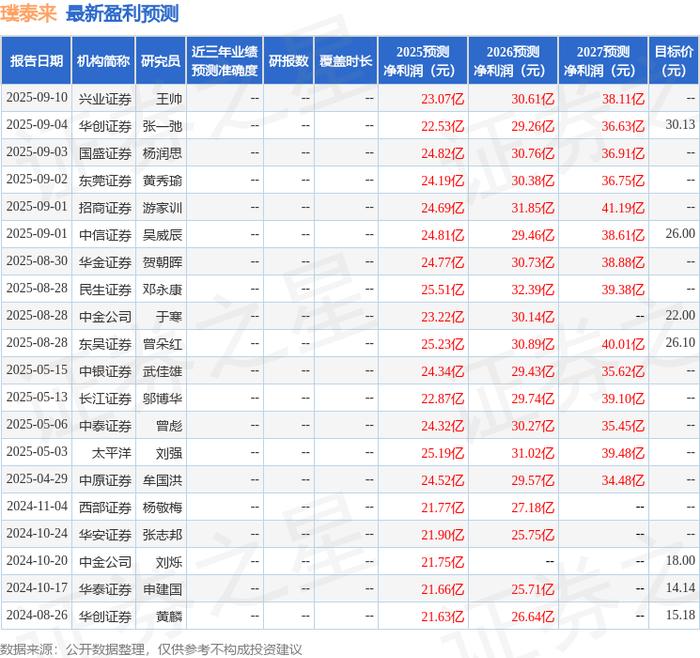Click the target price 22.00

click(x=680, y=316)
